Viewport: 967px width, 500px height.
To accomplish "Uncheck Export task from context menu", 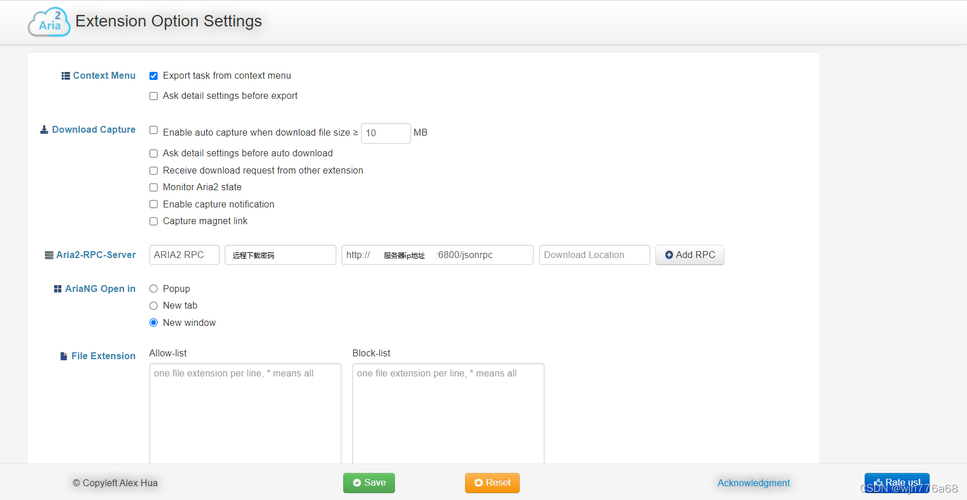I will tap(154, 76).
